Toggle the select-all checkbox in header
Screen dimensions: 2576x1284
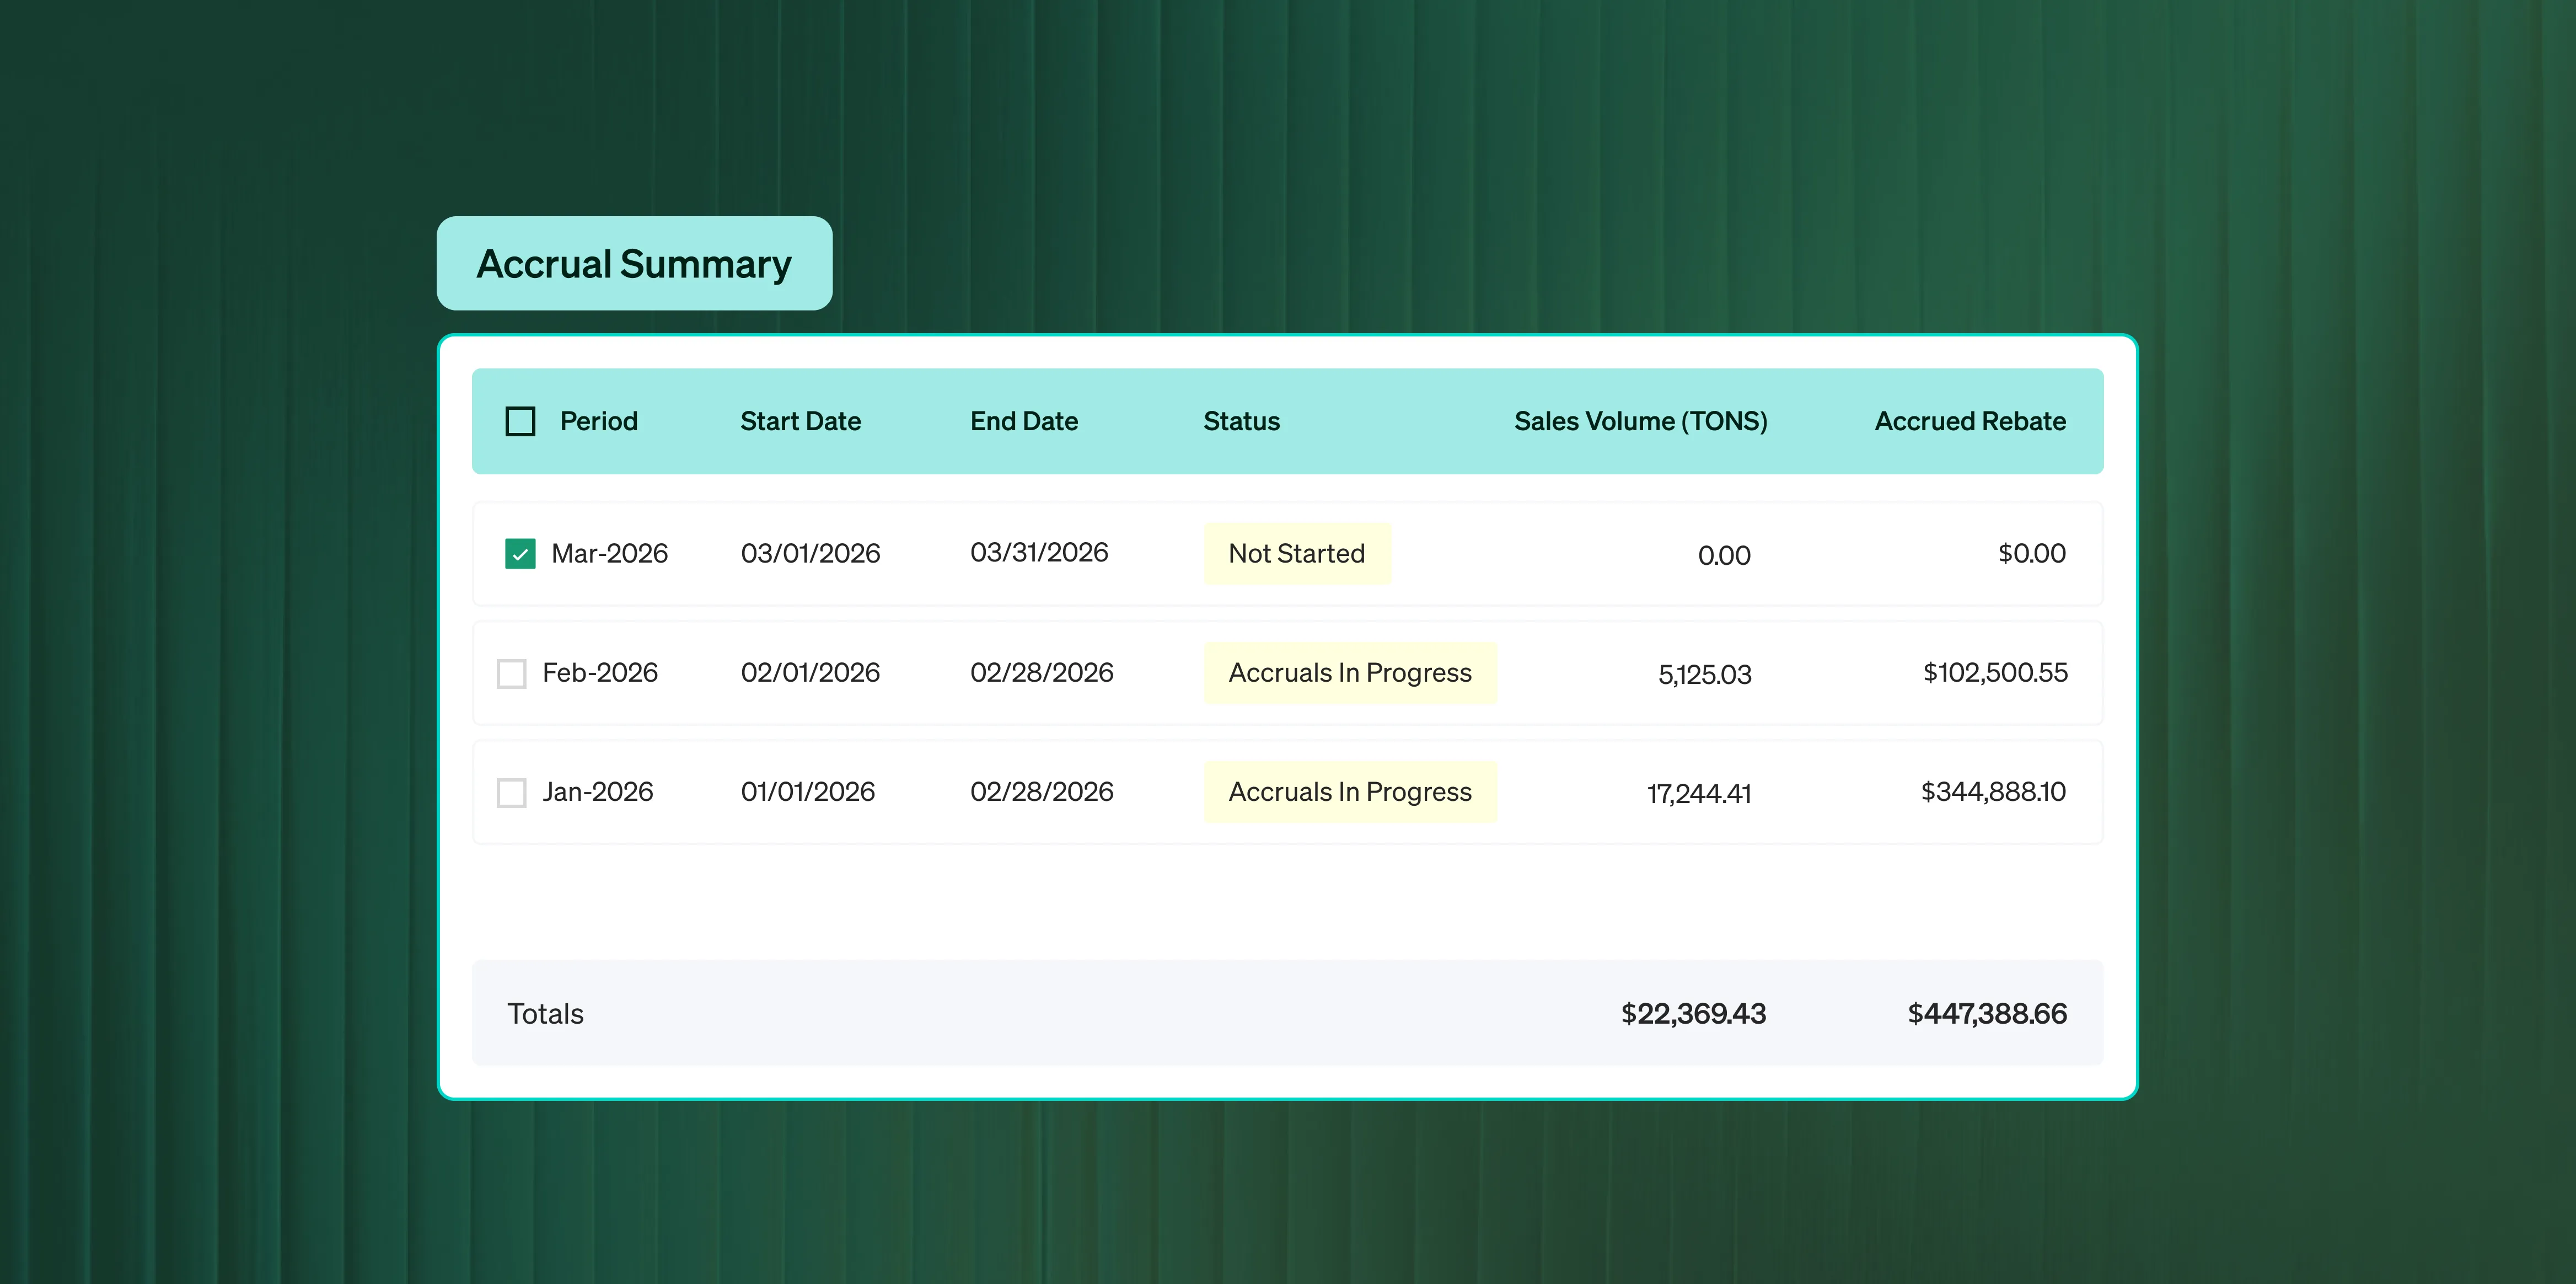pos(520,421)
